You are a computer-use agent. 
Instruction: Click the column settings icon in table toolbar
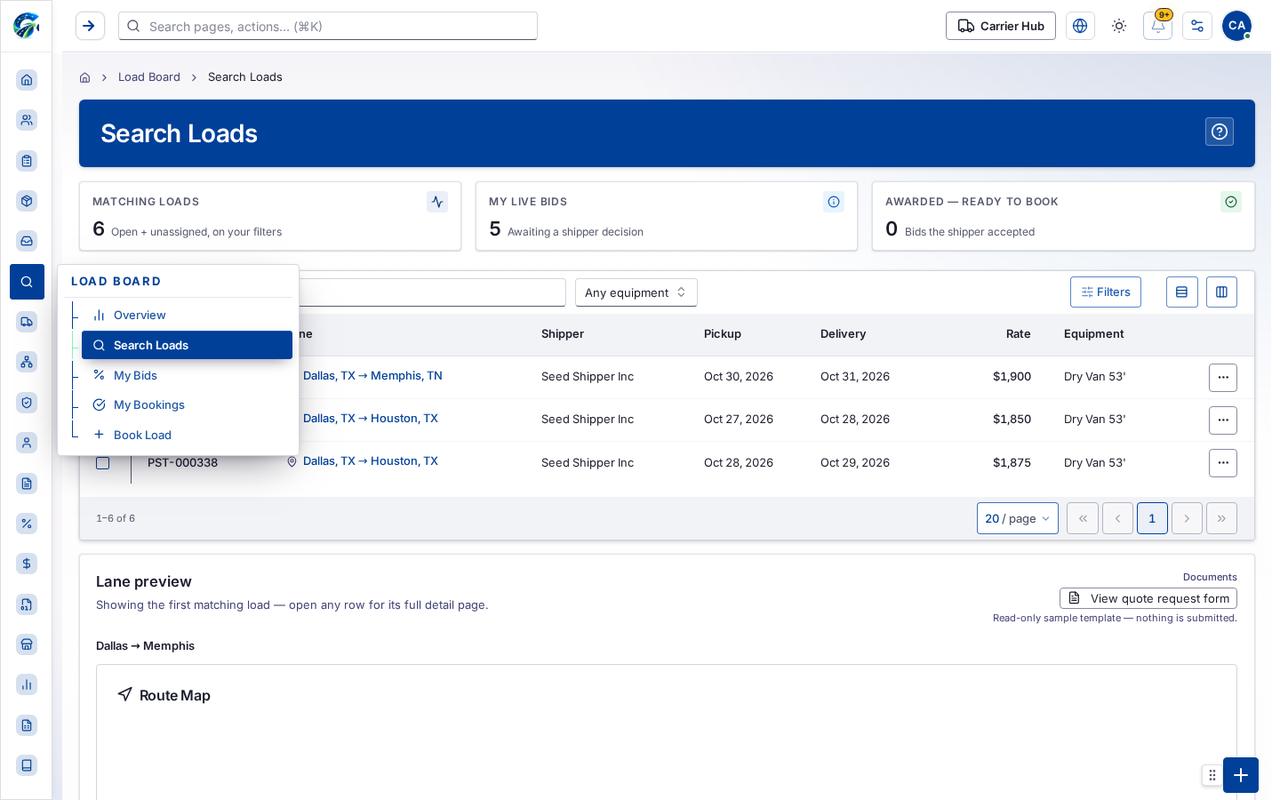tap(1221, 292)
